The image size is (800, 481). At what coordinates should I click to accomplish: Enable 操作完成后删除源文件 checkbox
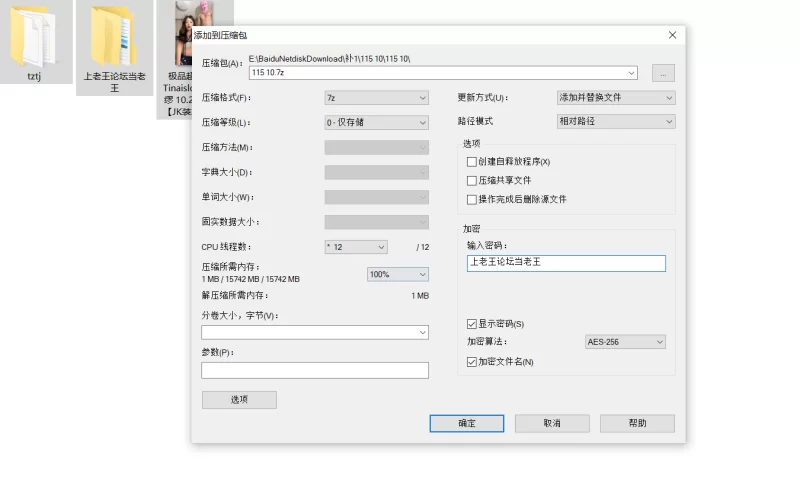pyautogui.click(x=472, y=199)
